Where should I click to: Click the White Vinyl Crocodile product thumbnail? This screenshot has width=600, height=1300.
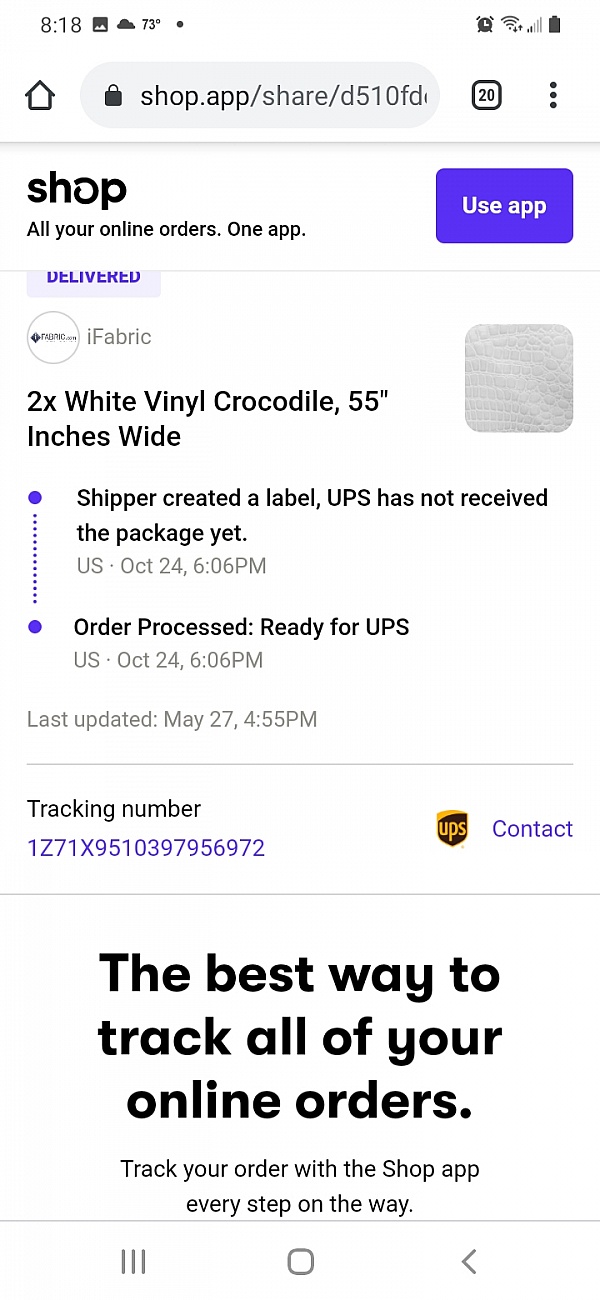tap(518, 378)
